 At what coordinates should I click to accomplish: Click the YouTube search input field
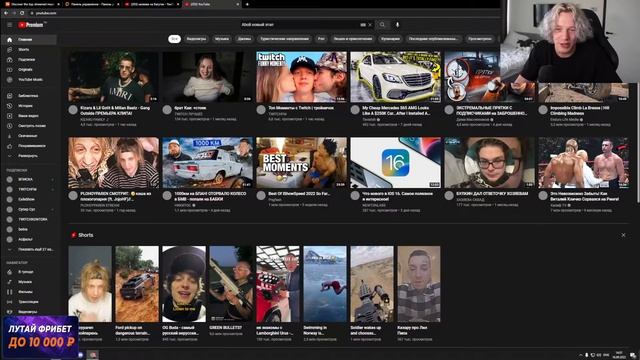click(300, 25)
